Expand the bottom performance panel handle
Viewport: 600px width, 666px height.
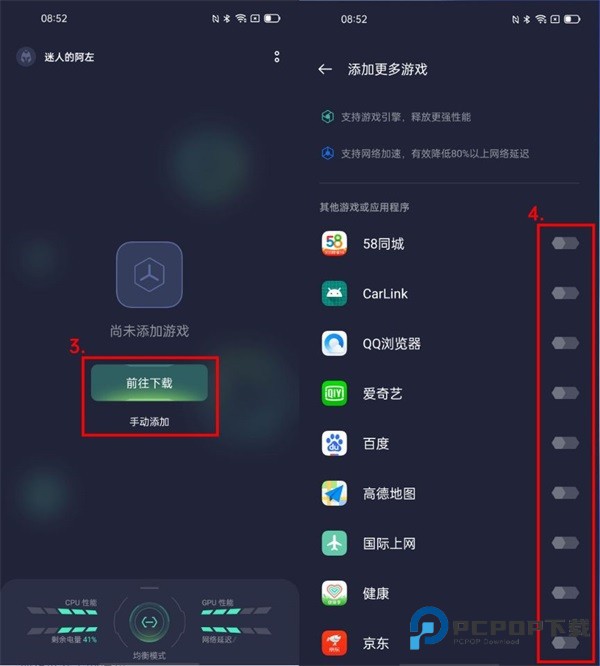[149, 588]
